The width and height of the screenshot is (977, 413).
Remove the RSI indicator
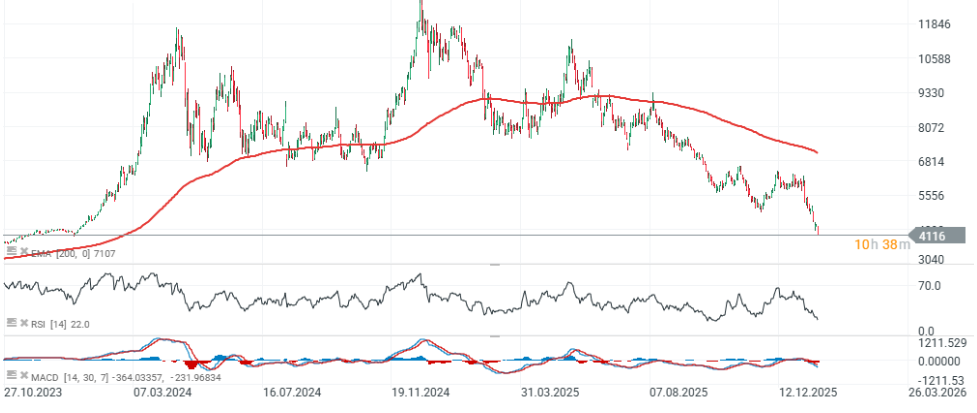(x=24, y=323)
